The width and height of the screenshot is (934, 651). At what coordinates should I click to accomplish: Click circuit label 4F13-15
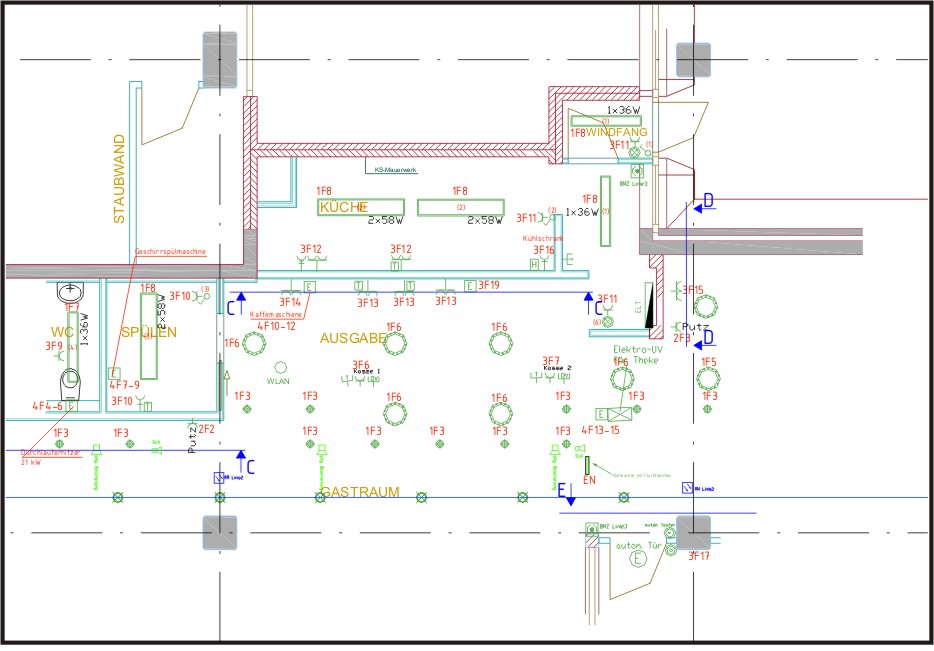point(600,429)
